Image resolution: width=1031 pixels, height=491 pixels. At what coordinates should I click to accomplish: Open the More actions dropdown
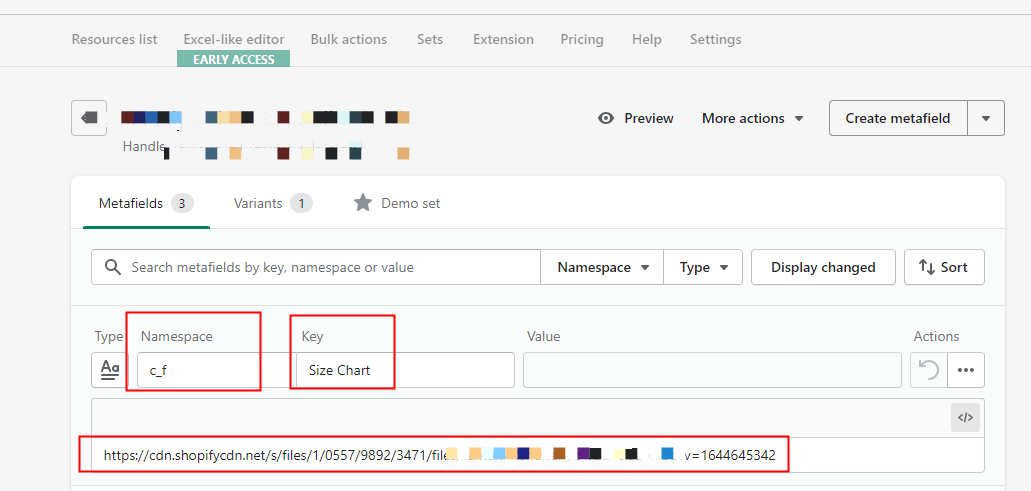pos(753,118)
